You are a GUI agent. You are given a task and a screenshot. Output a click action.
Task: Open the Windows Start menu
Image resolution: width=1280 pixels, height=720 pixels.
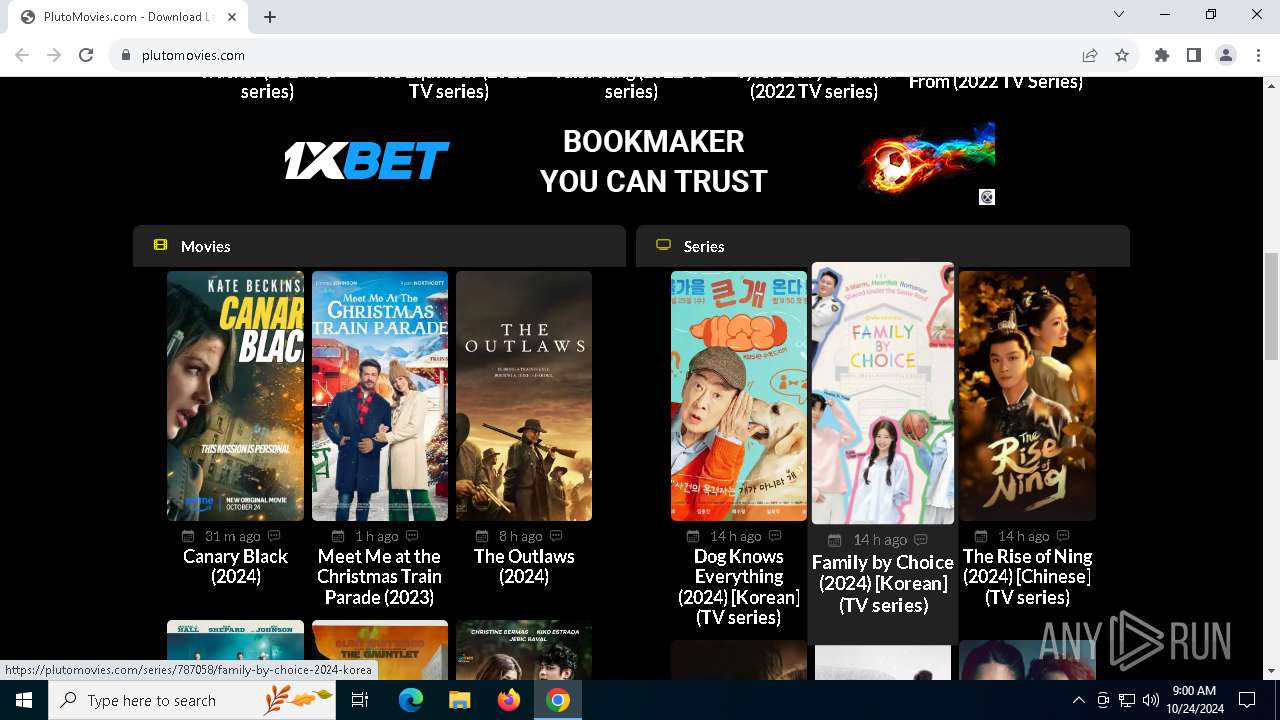click(x=24, y=700)
